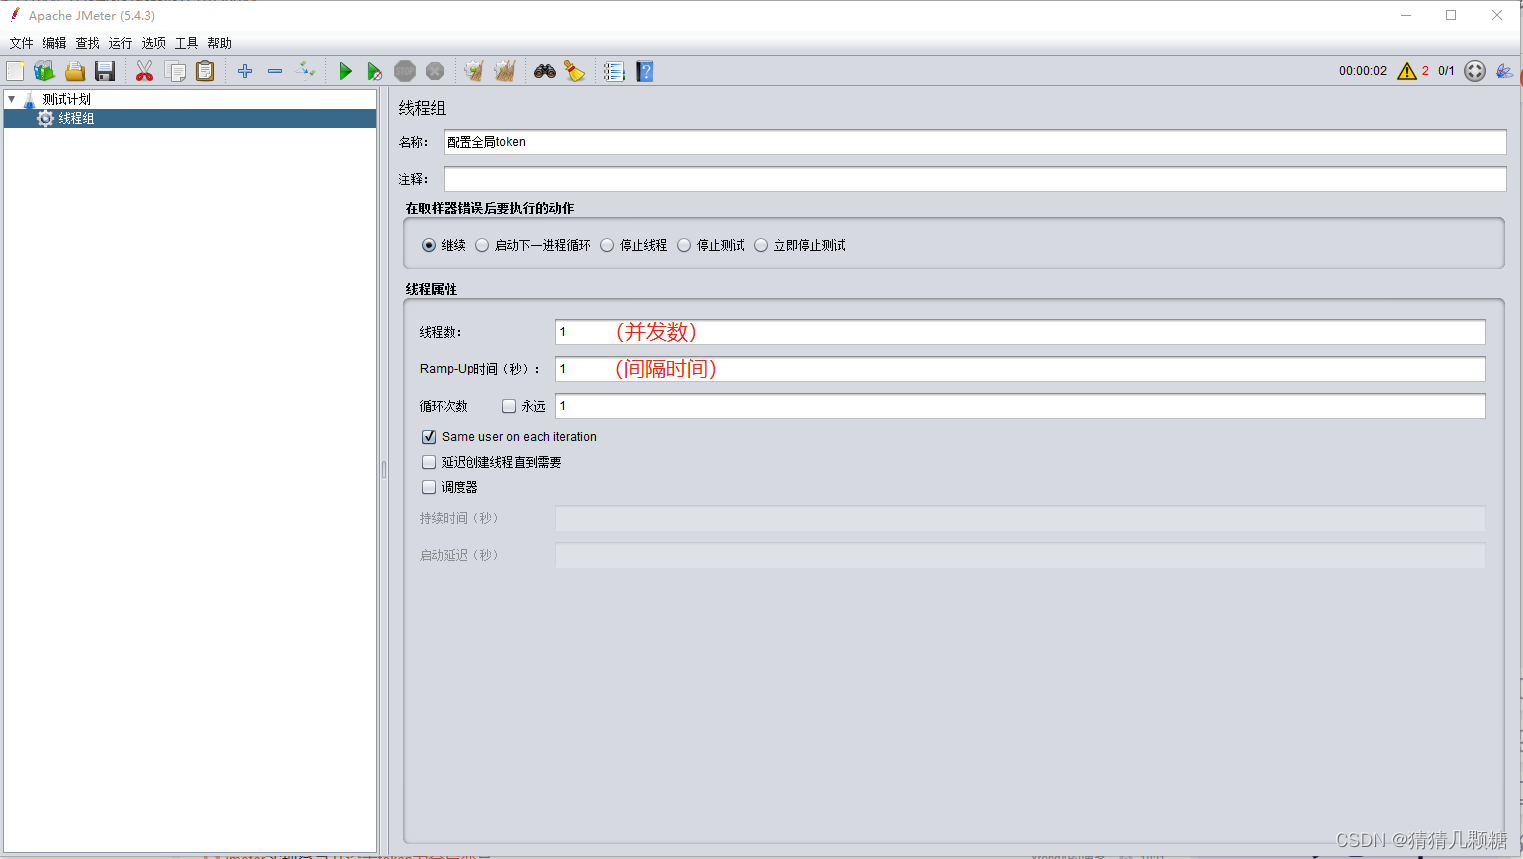Click the Open file folder icon
Image resolution: width=1523 pixels, height=859 pixels.
(75, 71)
